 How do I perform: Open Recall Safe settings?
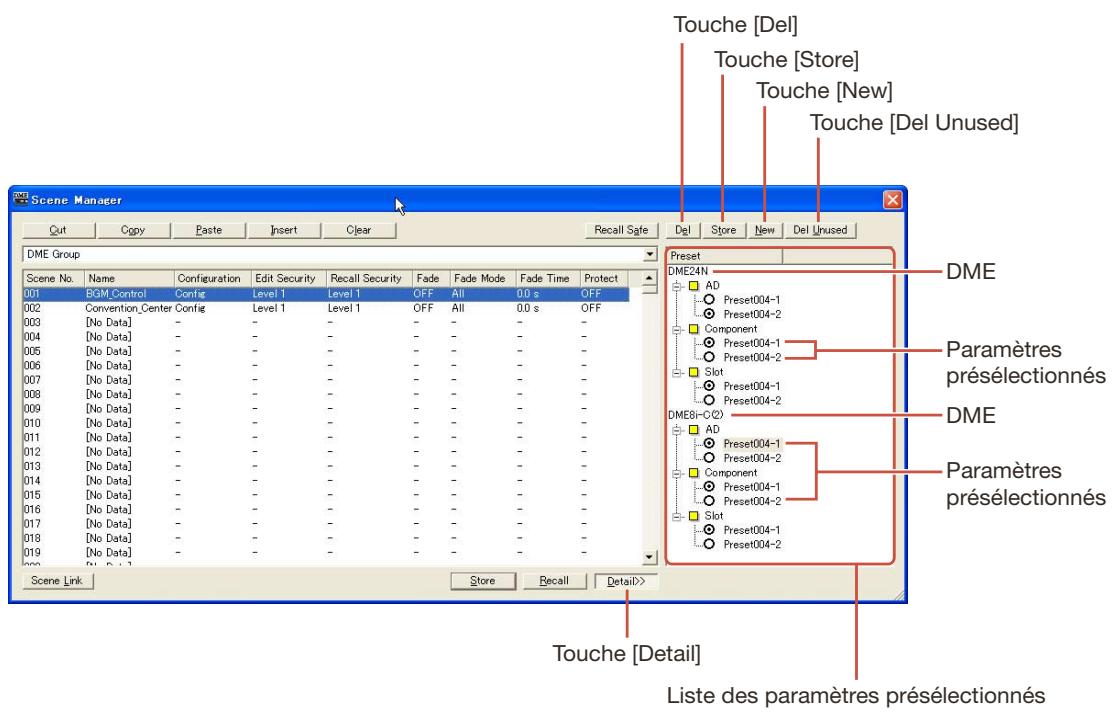pos(621,230)
